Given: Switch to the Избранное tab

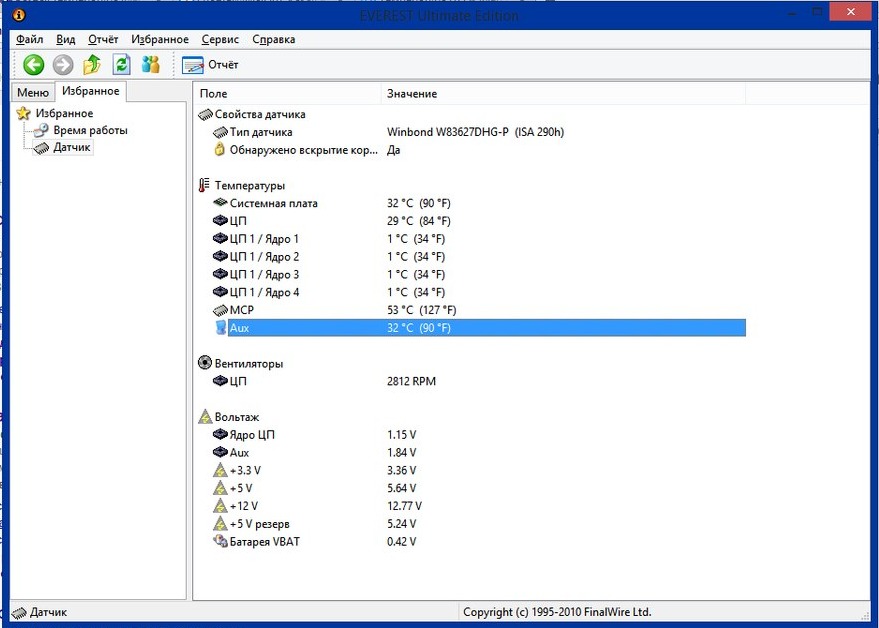Looking at the screenshot, I should click(x=90, y=92).
